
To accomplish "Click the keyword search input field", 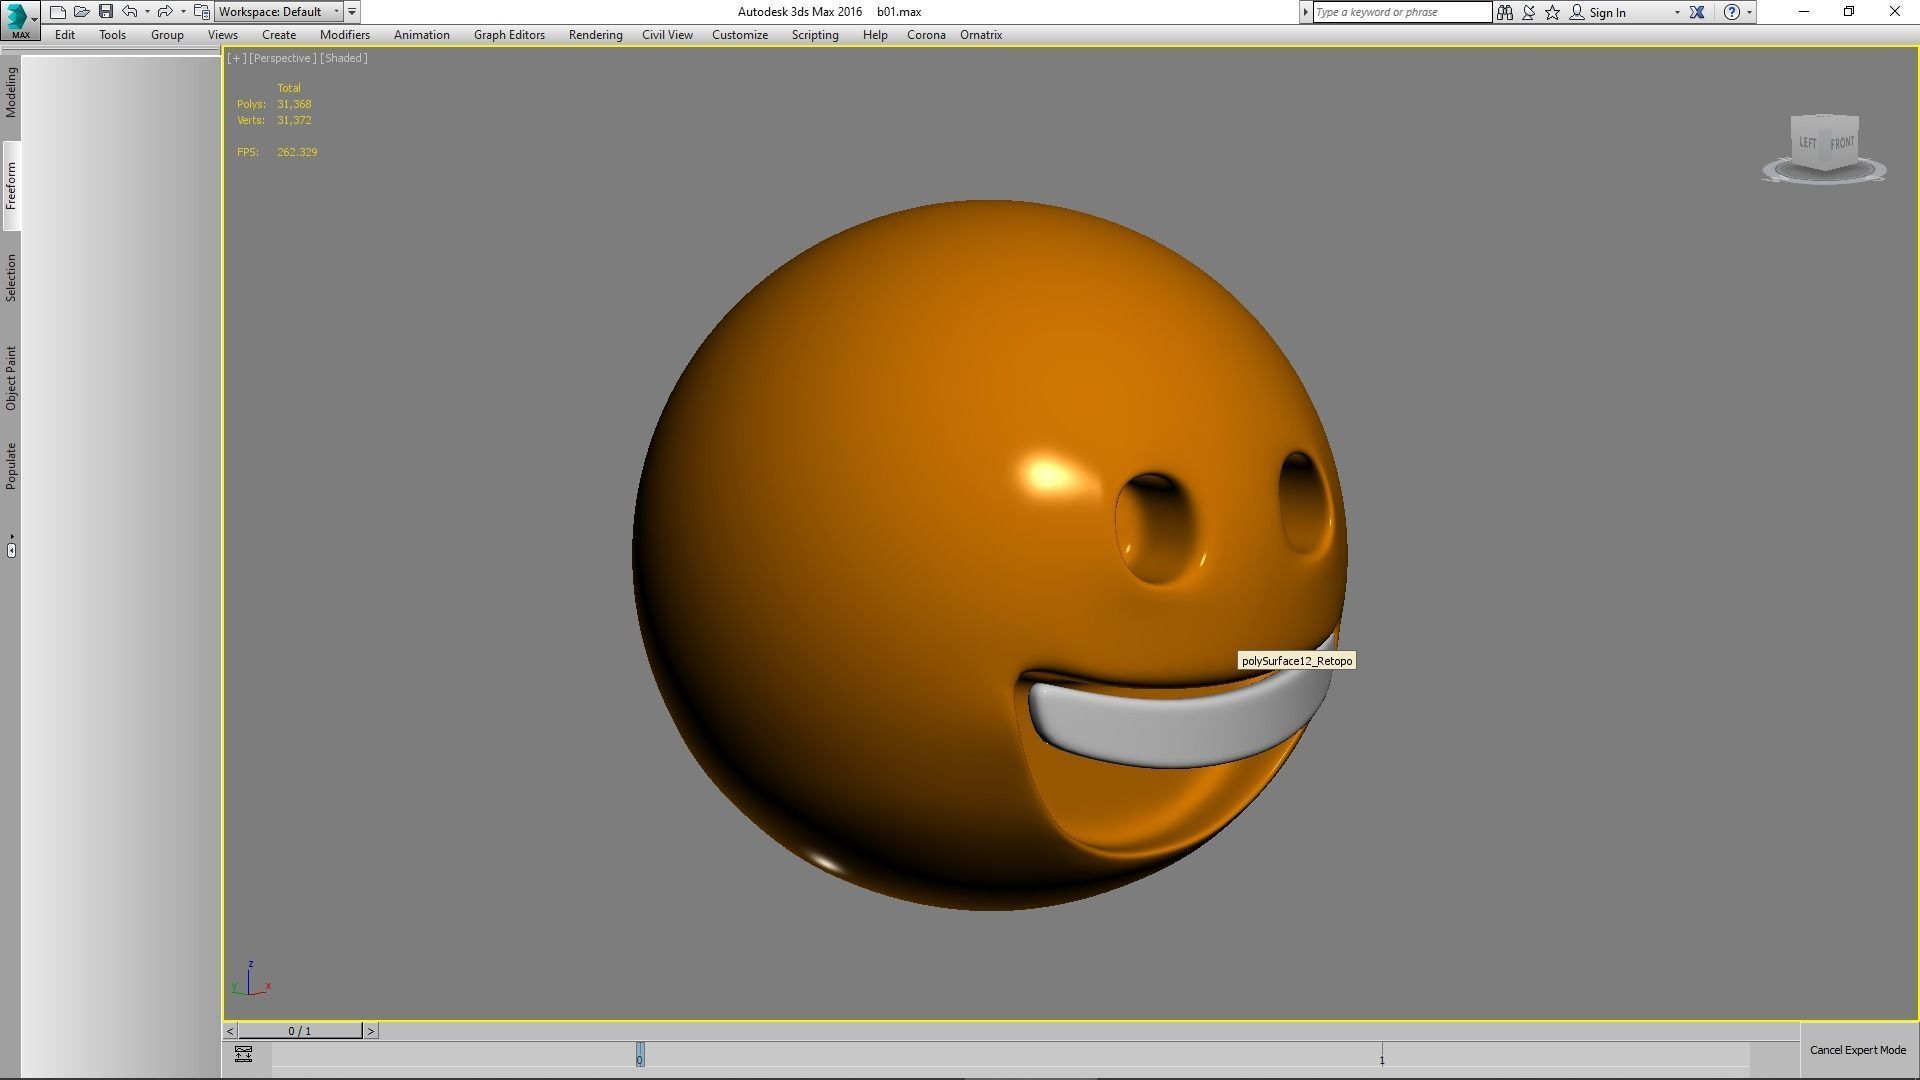I will coord(1402,12).
